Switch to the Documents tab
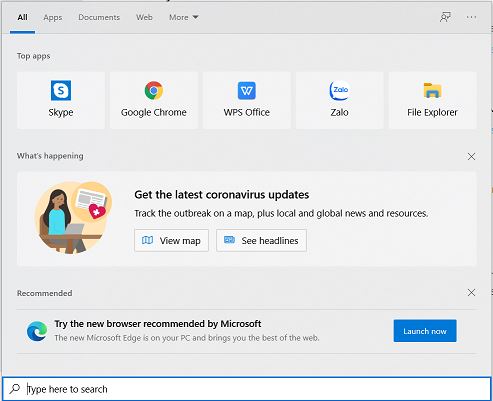 coord(99,17)
